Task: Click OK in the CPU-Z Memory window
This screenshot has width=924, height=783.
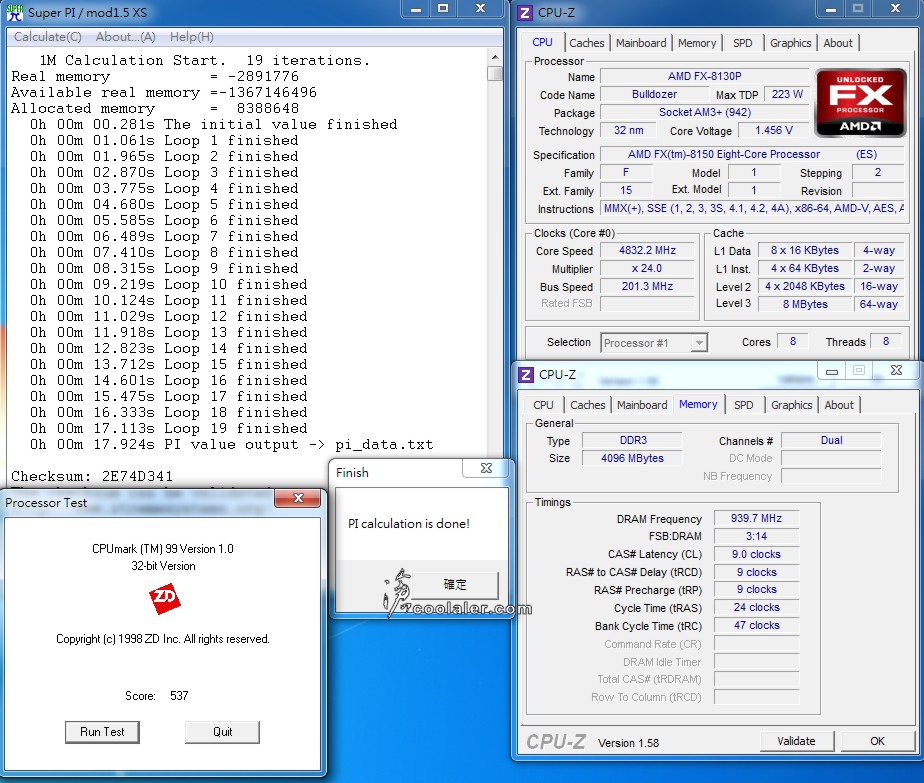Action: click(877, 741)
